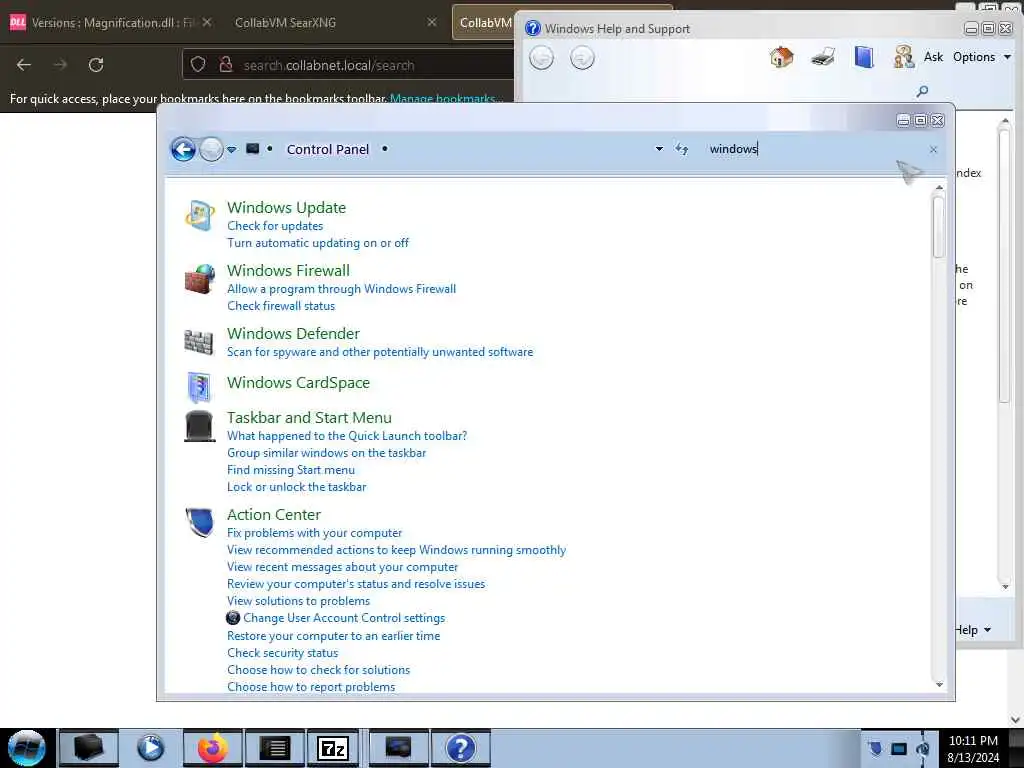Open the Windows CardSpace icon
Screen dimensions: 1024x768
[x=199, y=387]
